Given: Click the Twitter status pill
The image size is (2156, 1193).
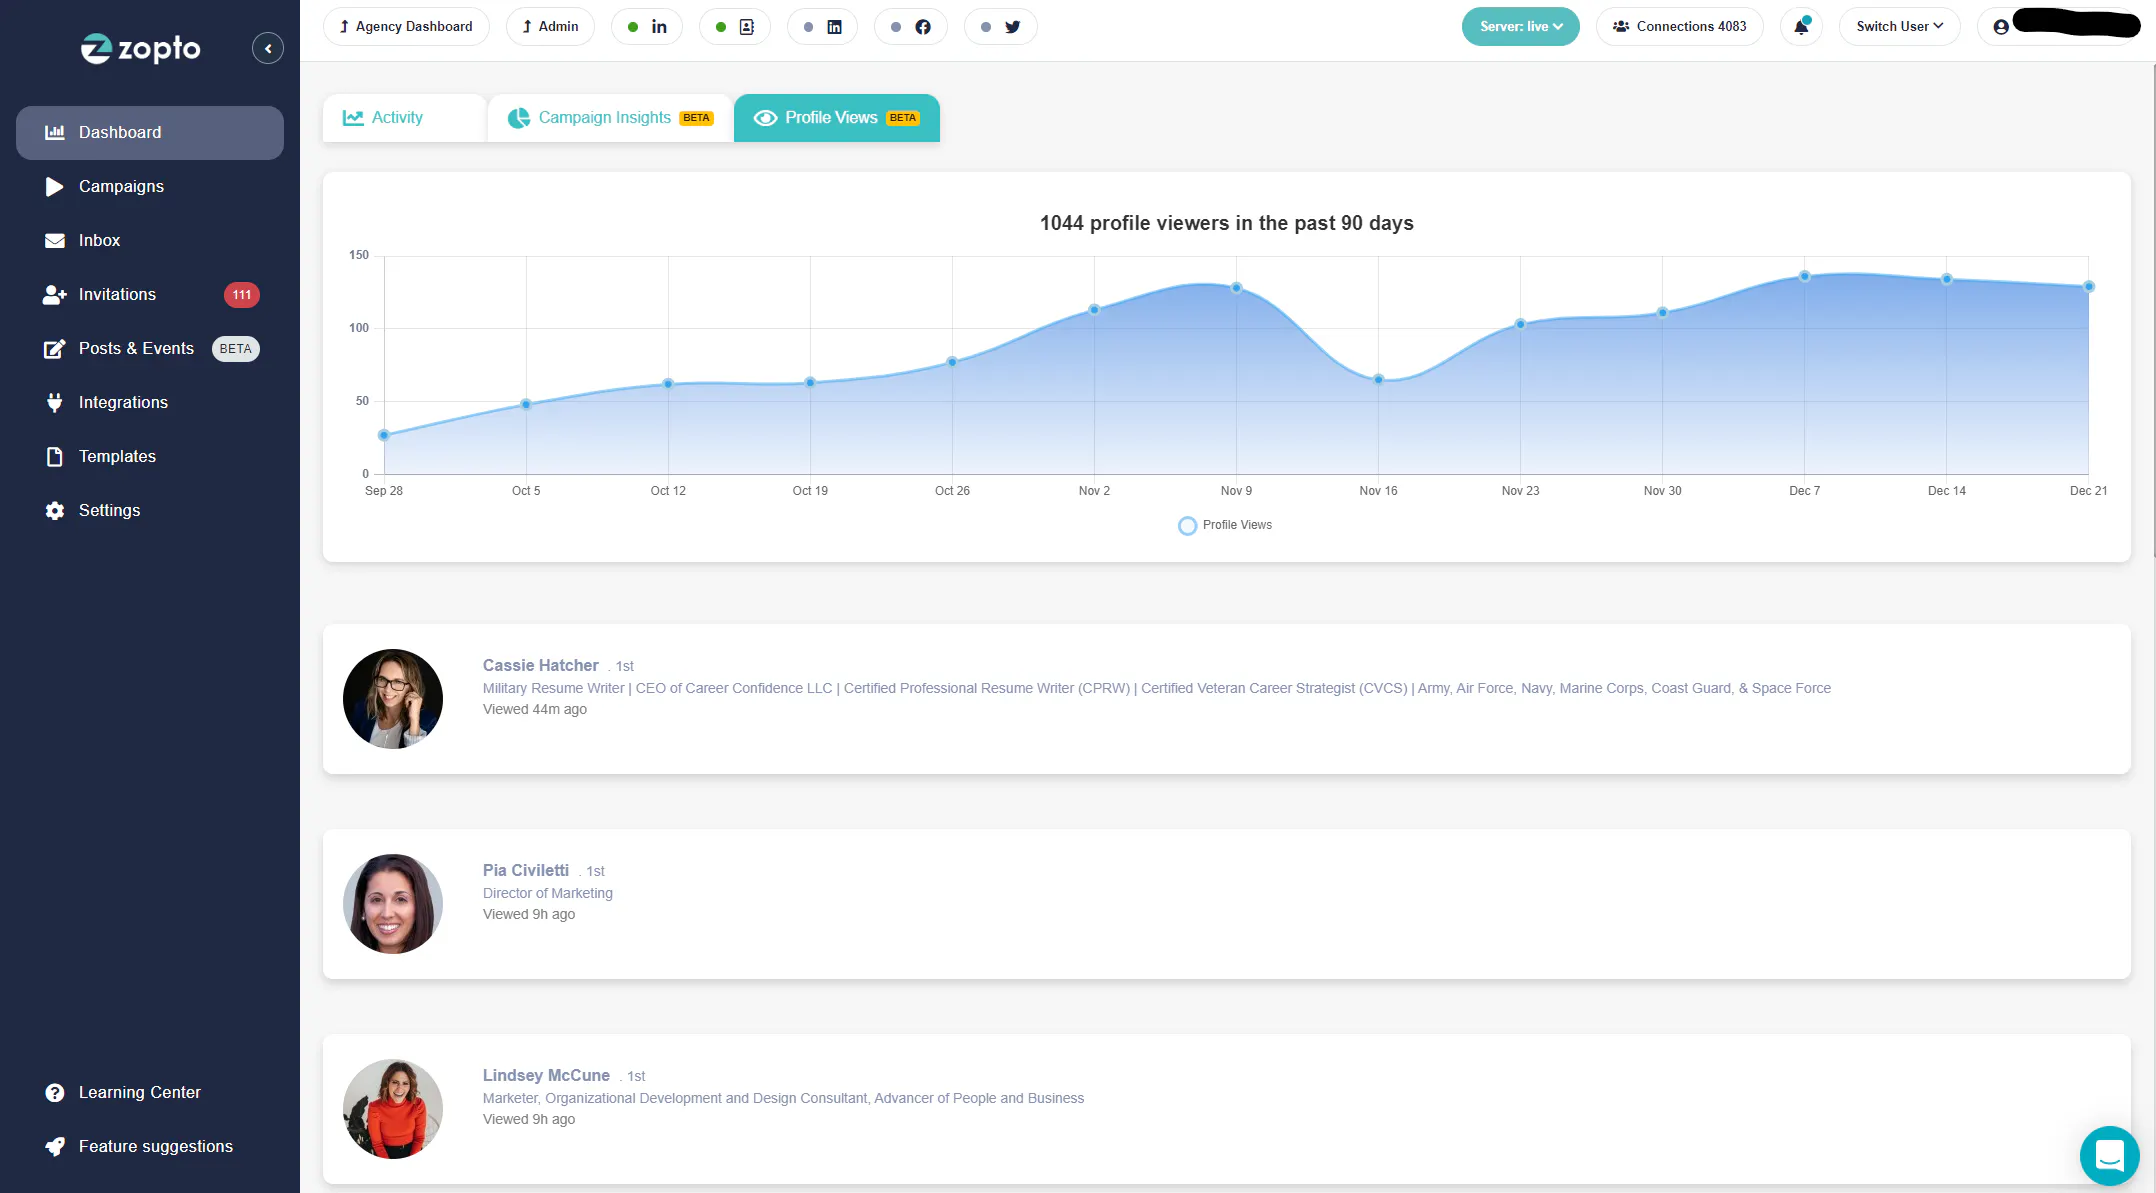Looking at the screenshot, I should click(1001, 26).
